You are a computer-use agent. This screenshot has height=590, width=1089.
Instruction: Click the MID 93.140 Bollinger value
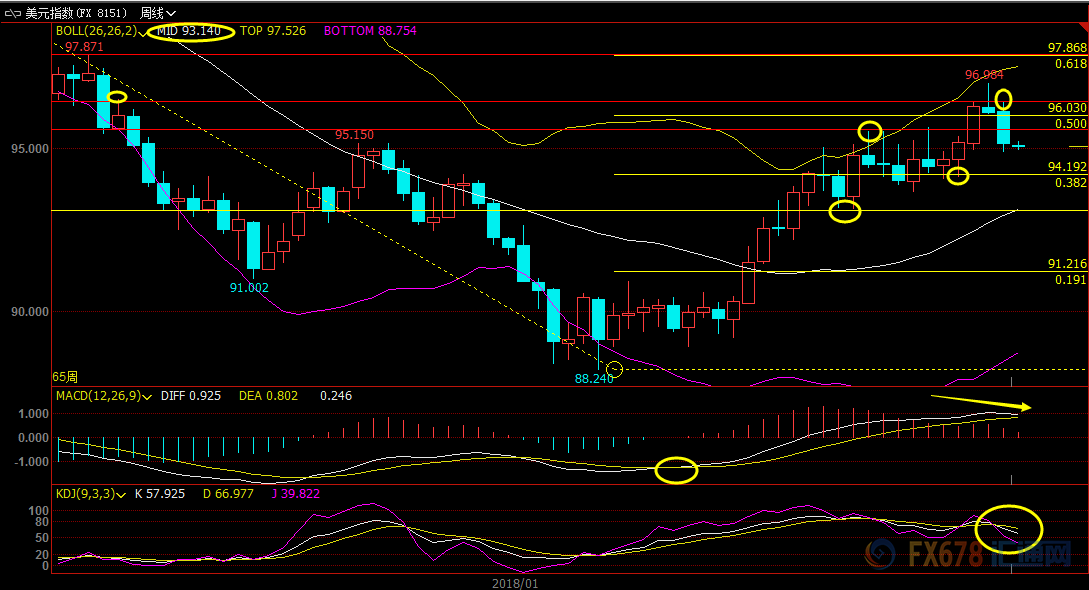[189, 32]
